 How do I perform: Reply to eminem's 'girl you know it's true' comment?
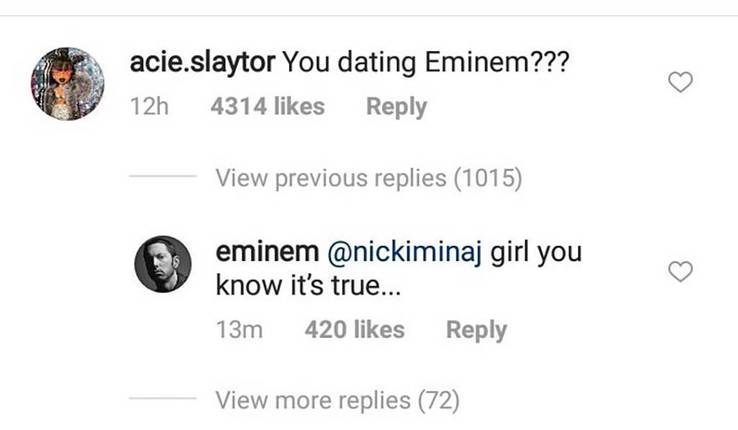476,330
